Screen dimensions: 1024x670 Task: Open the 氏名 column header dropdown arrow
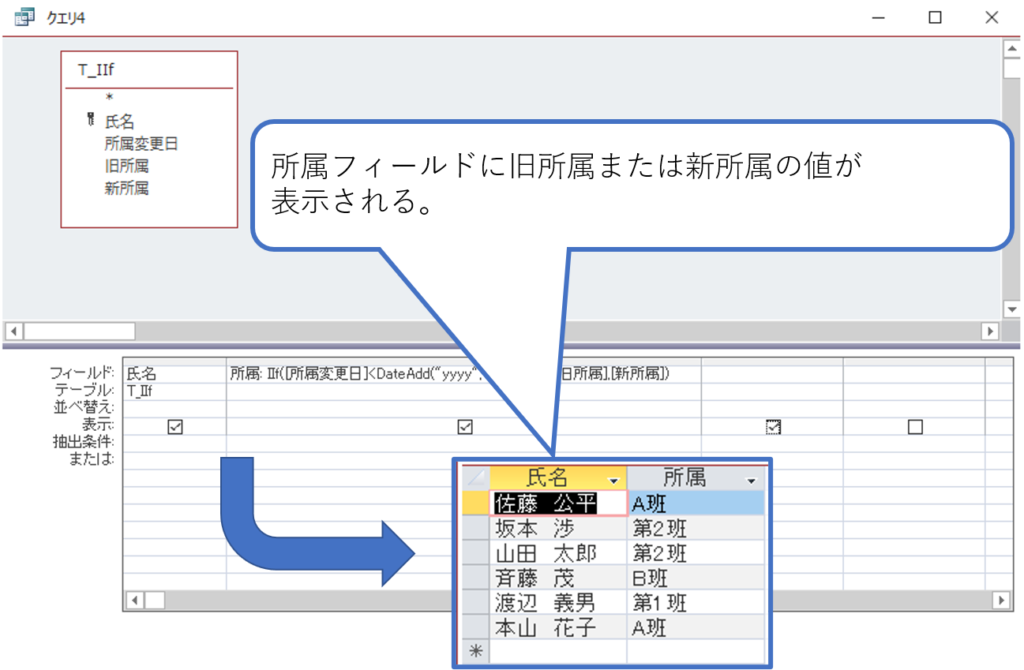coord(613,481)
